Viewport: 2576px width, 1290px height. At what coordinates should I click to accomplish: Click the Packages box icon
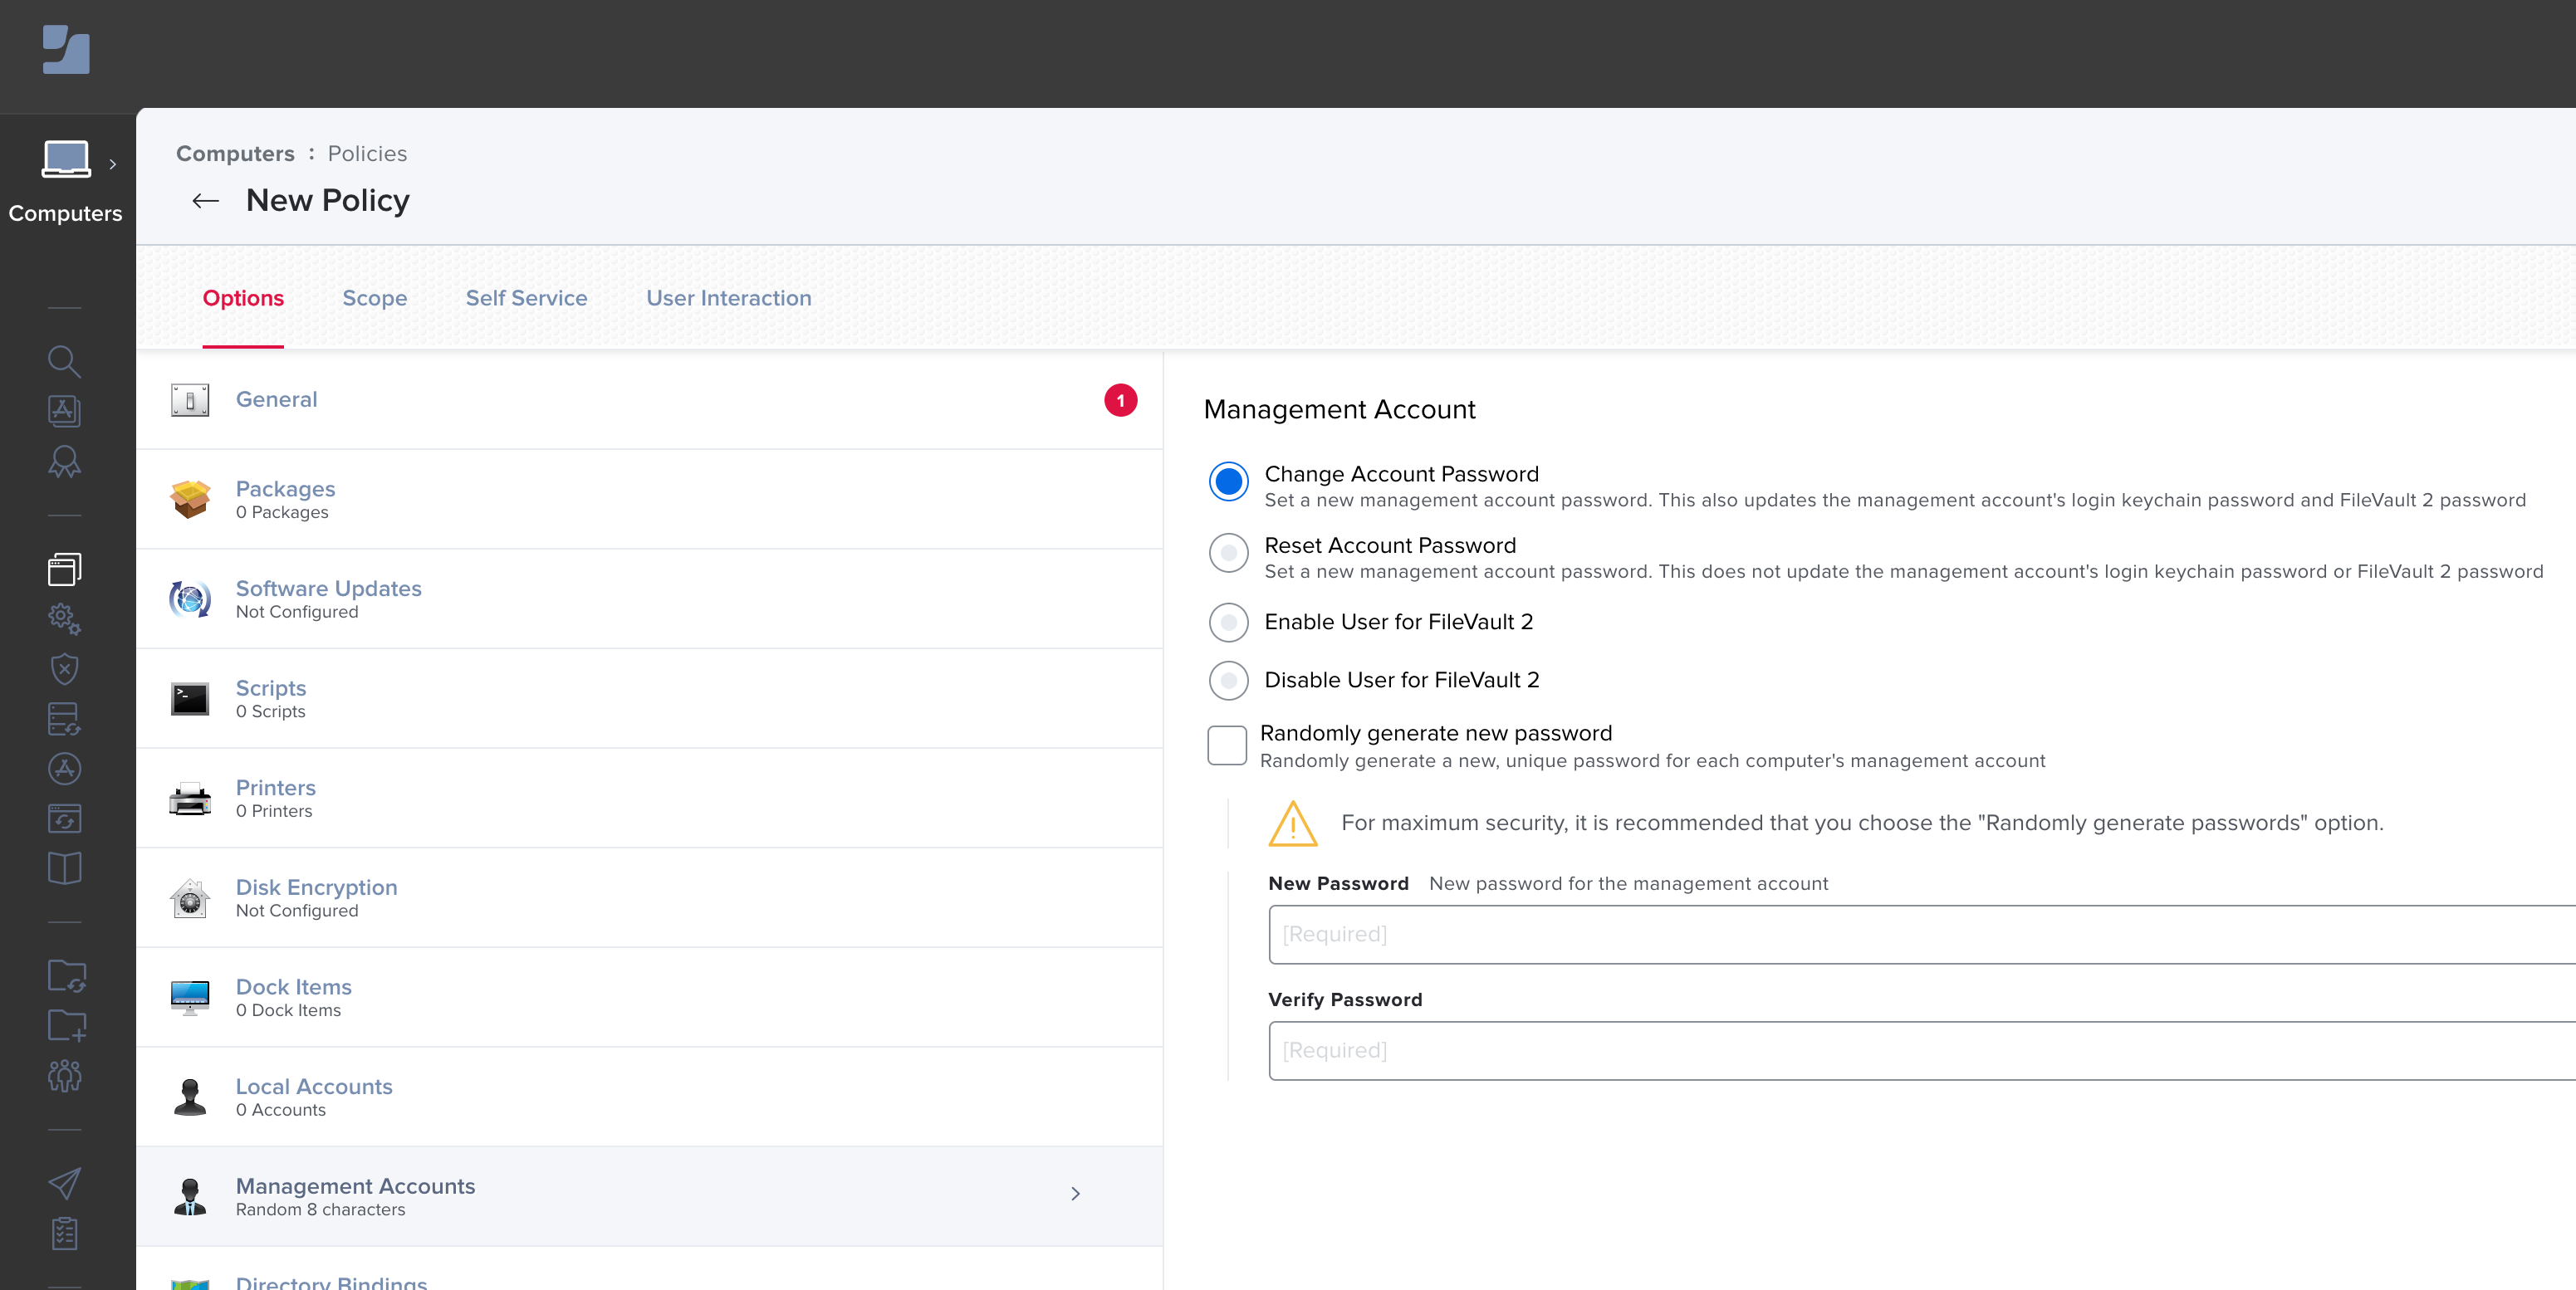(x=190, y=499)
